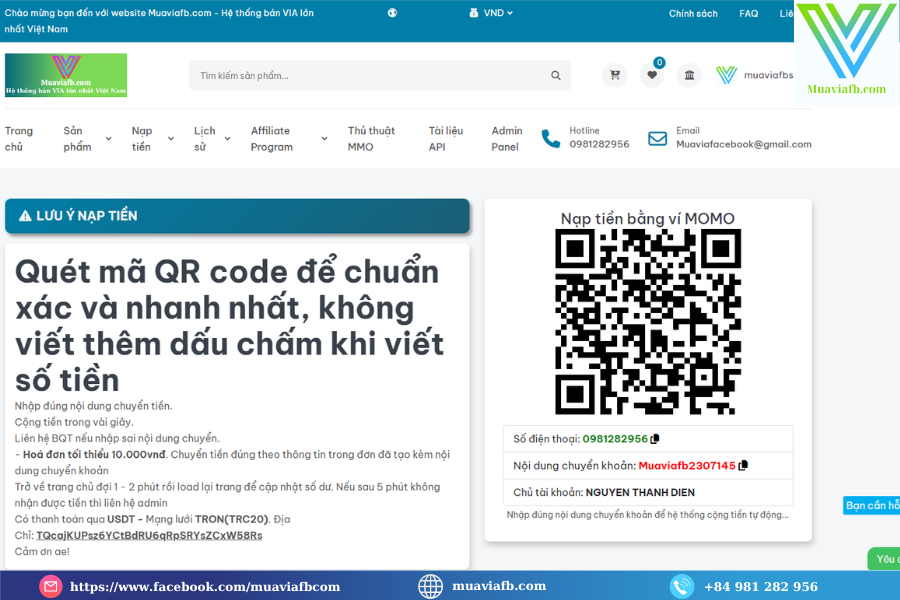The image size is (900, 600).
Task: Open the Sản phẩm menu
Action: click(x=77, y=139)
